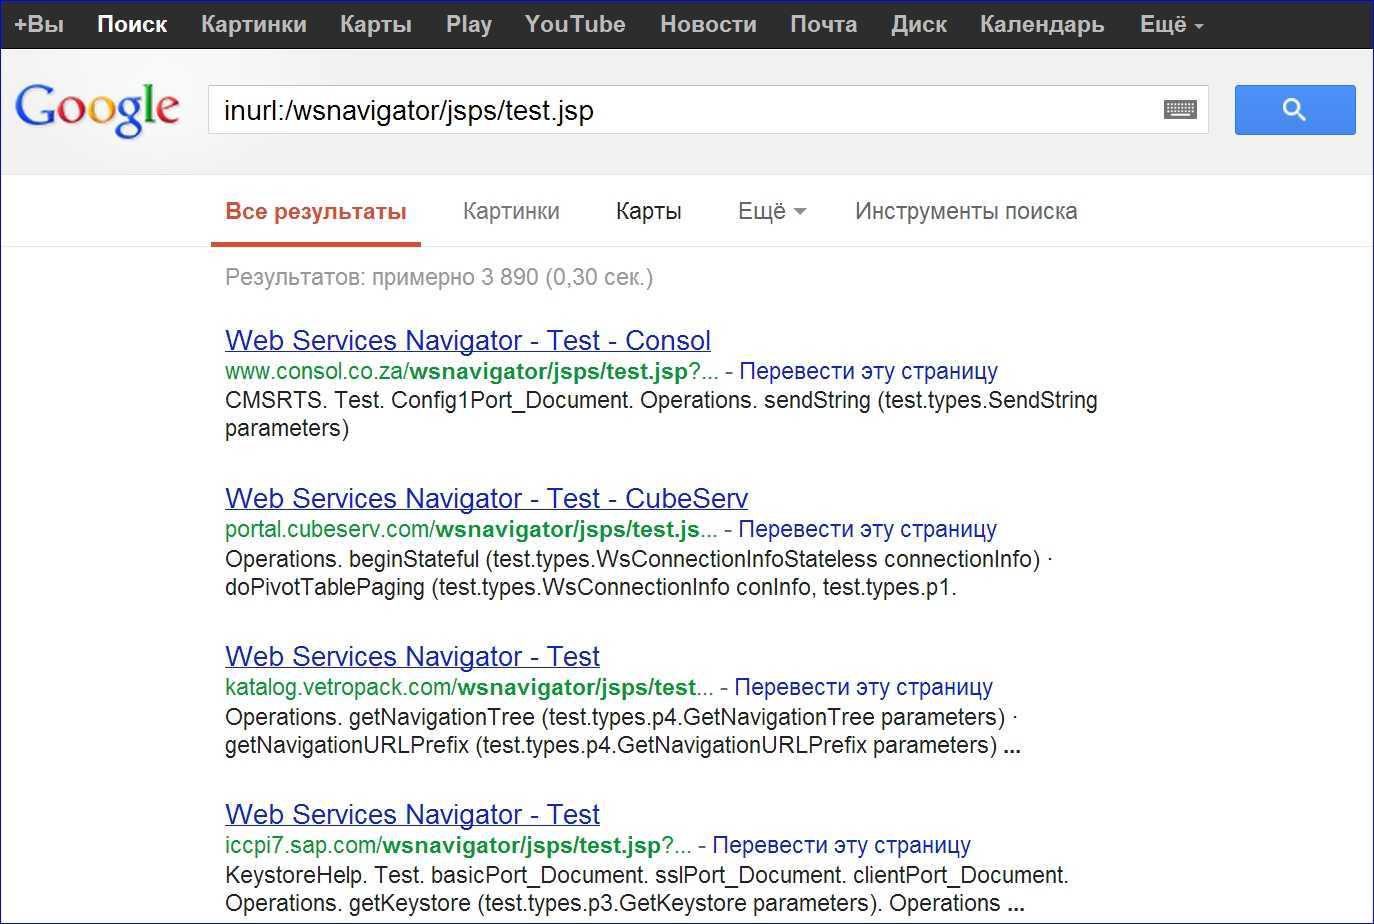Screen dimensions: 1374x924
Task: Switch to the Карты results tab
Action: pos(648,211)
